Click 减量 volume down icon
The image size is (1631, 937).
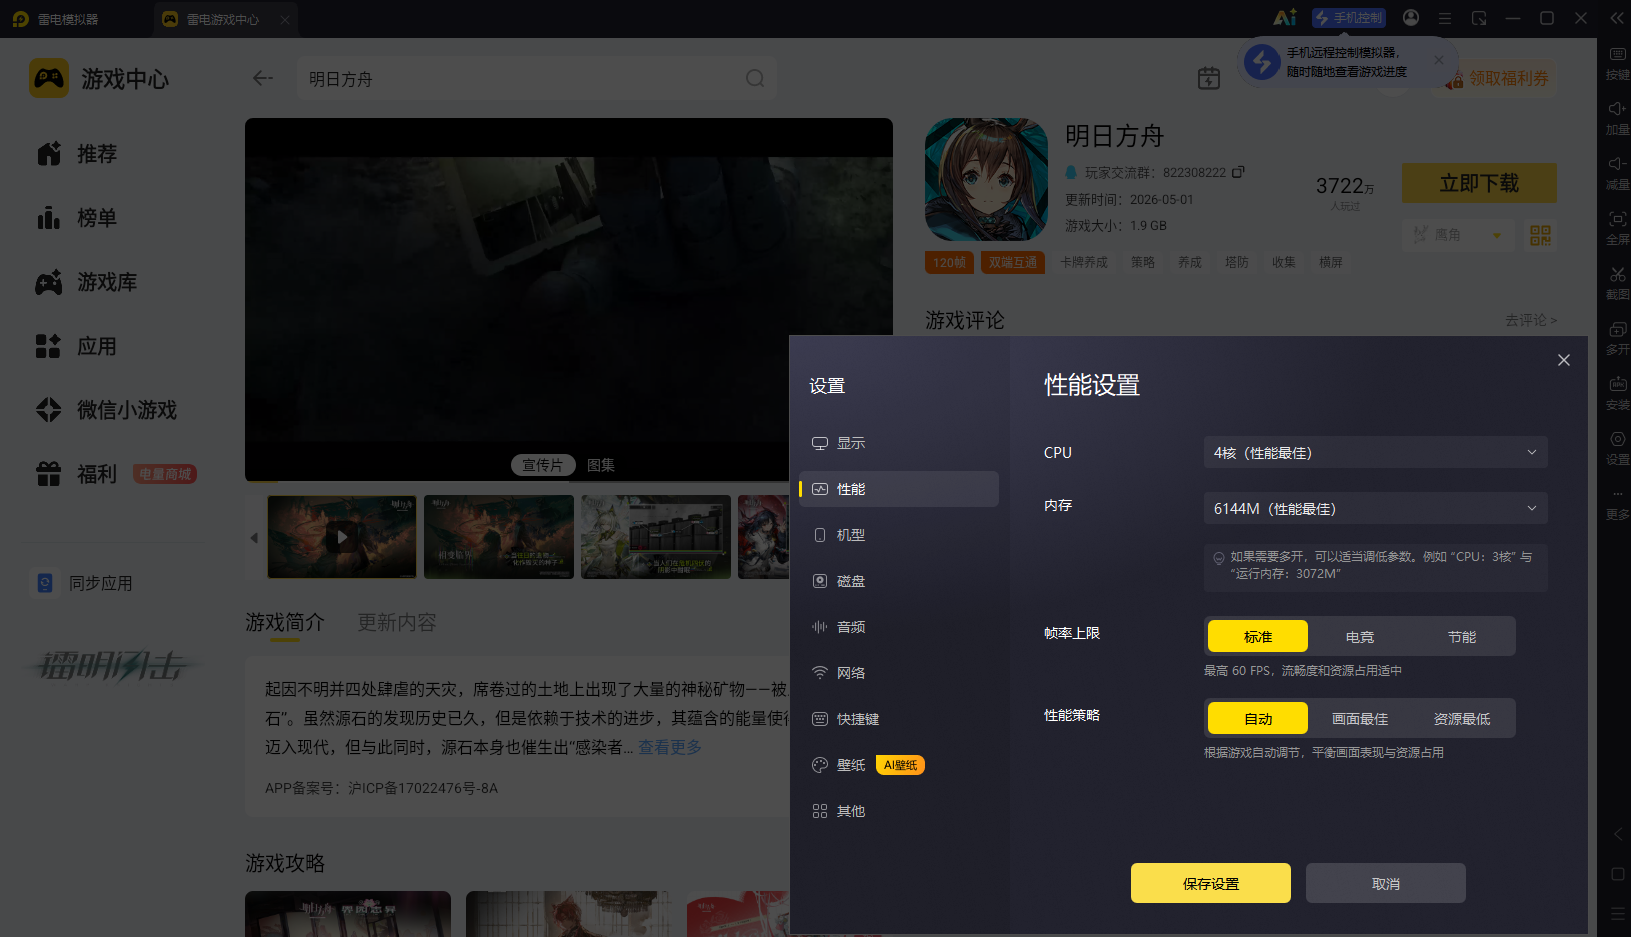(1617, 173)
